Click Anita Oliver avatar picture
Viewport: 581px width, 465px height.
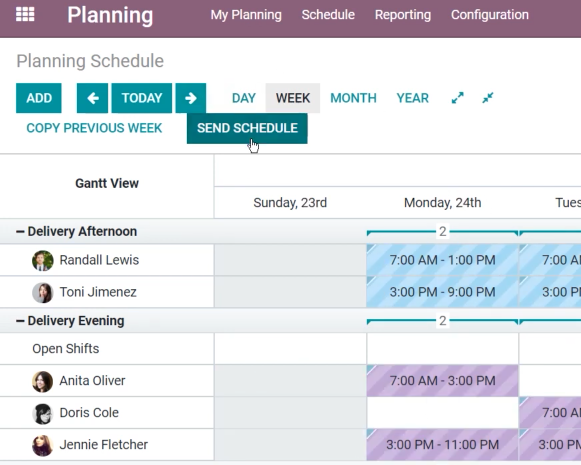42,381
